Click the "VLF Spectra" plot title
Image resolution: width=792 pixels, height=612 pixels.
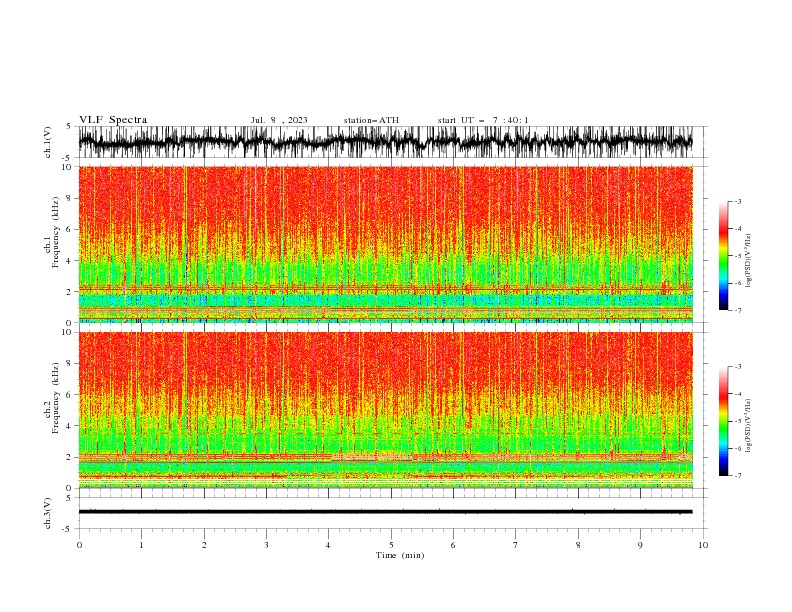(x=113, y=120)
